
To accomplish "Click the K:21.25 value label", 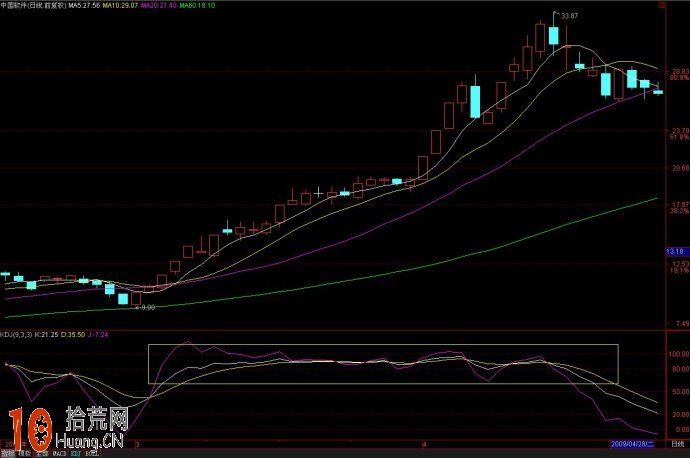I will [x=47, y=334].
